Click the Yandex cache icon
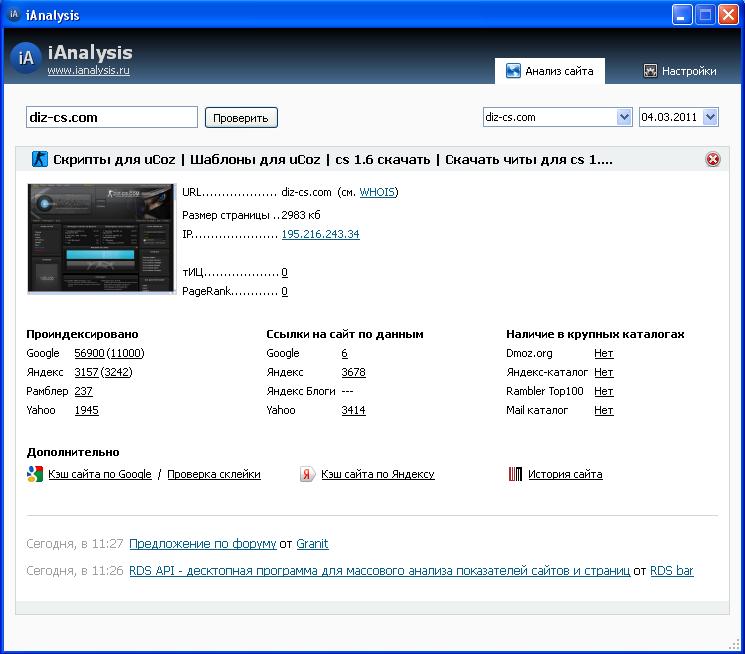 (x=308, y=474)
